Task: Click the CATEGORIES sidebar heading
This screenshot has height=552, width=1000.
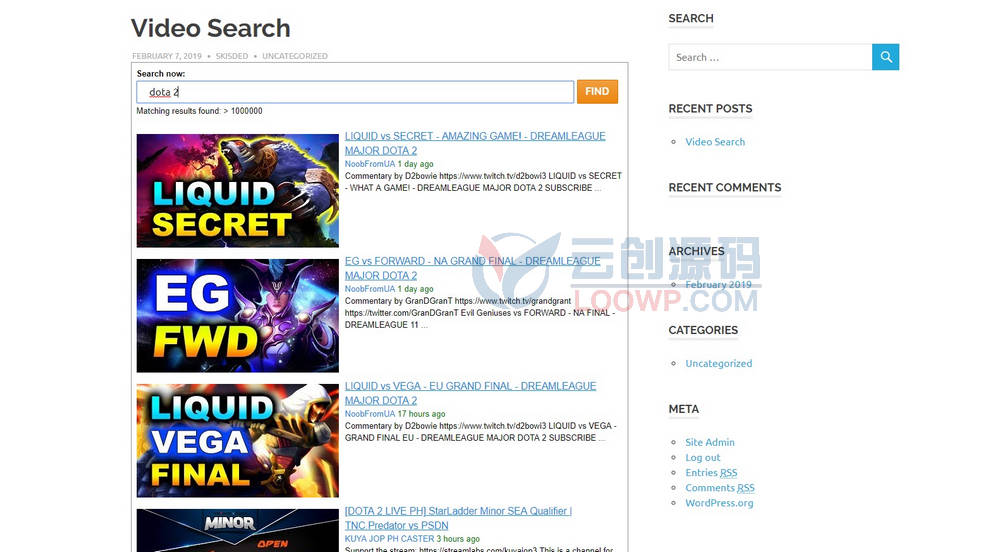Action: (703, 330)
